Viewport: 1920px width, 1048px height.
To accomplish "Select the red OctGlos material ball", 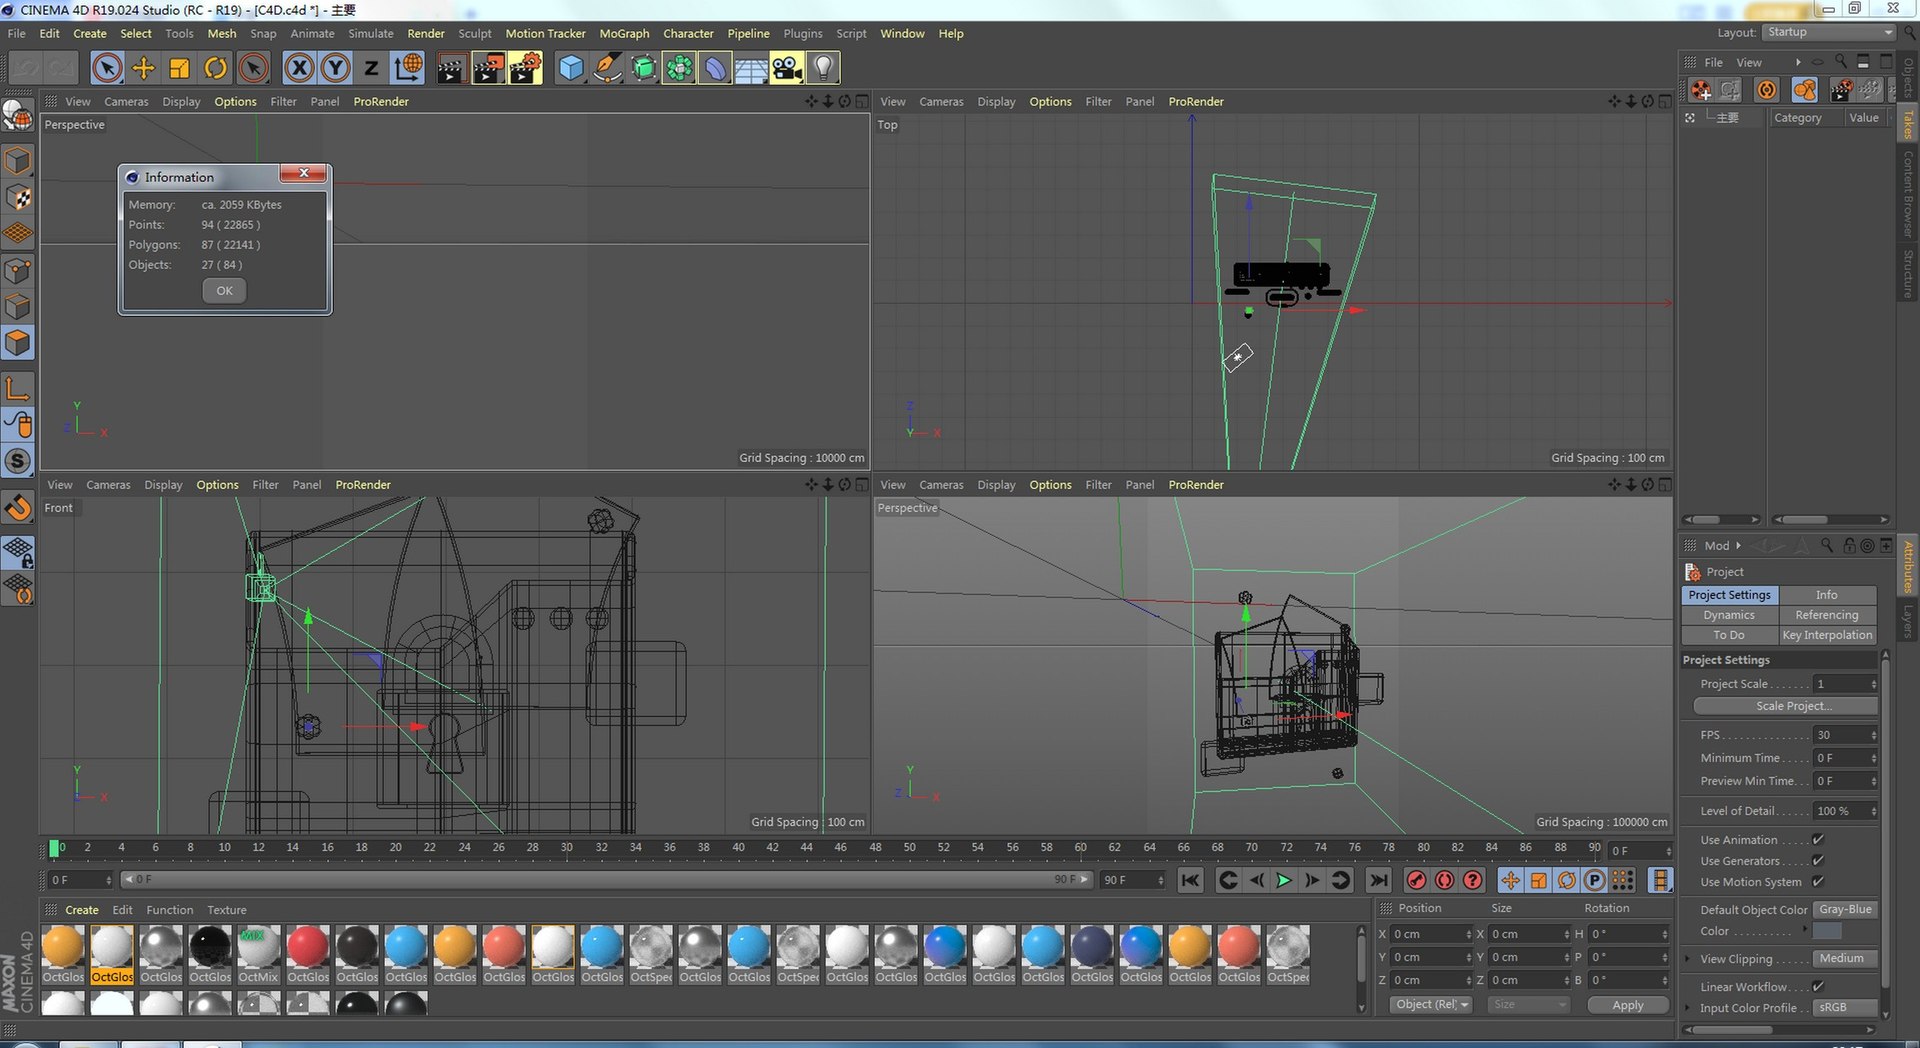I will [308, 946].
